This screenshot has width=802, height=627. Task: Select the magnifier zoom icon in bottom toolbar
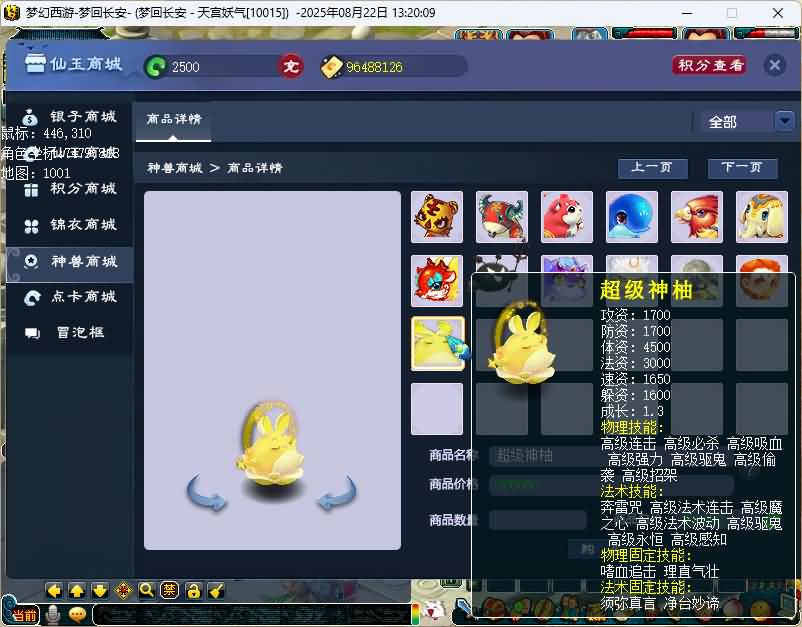(146, 590)
